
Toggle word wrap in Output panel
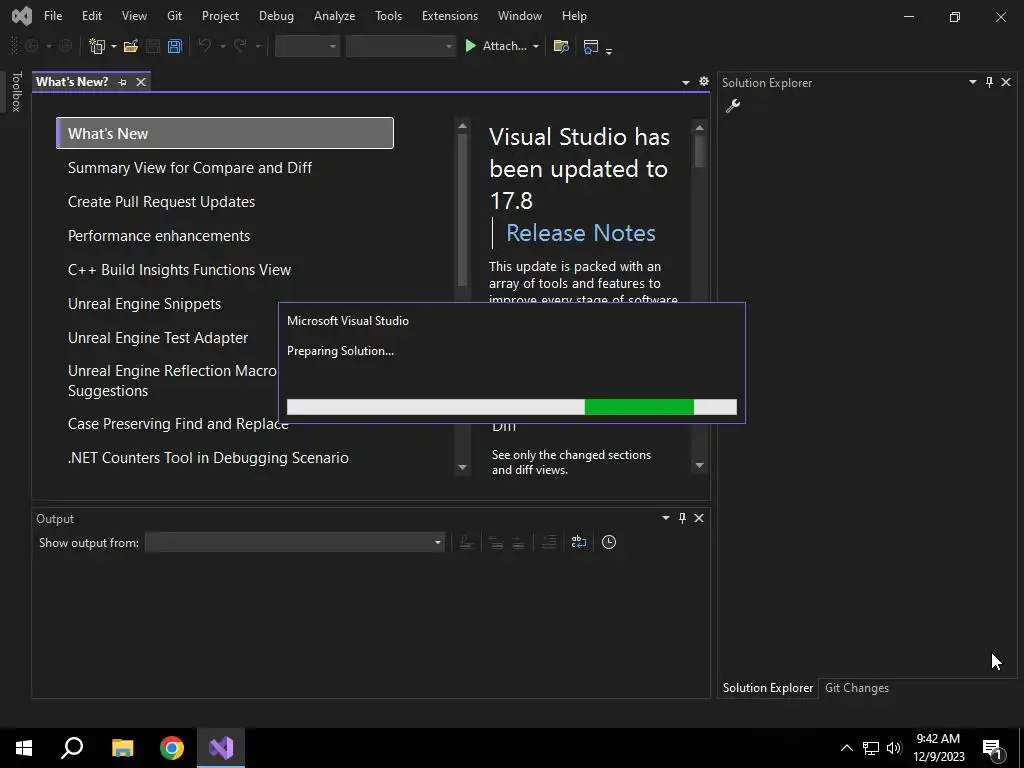click(579, 542)
